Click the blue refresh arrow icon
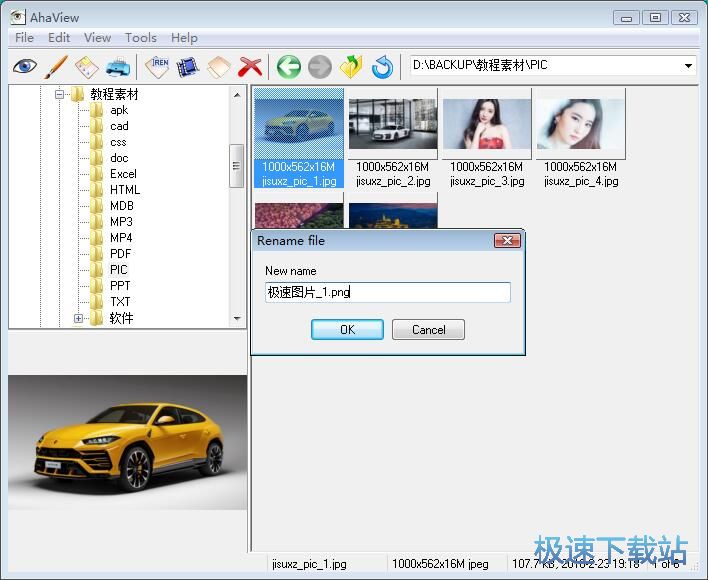The width and height of the screenshot is (708, 580). 382,67
